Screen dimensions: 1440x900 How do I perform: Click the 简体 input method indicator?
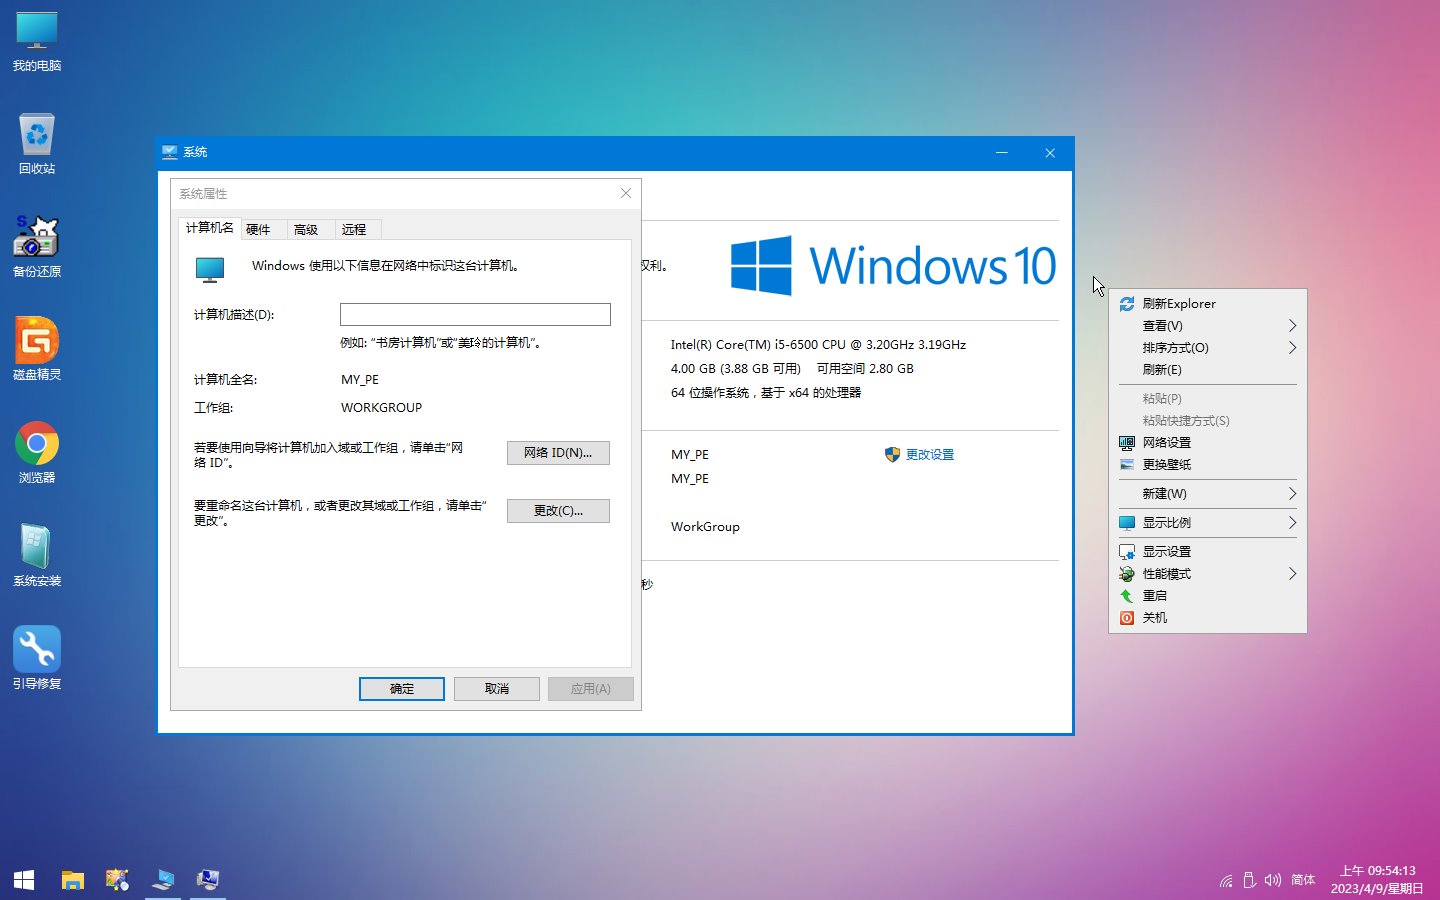pos(1303,880)
